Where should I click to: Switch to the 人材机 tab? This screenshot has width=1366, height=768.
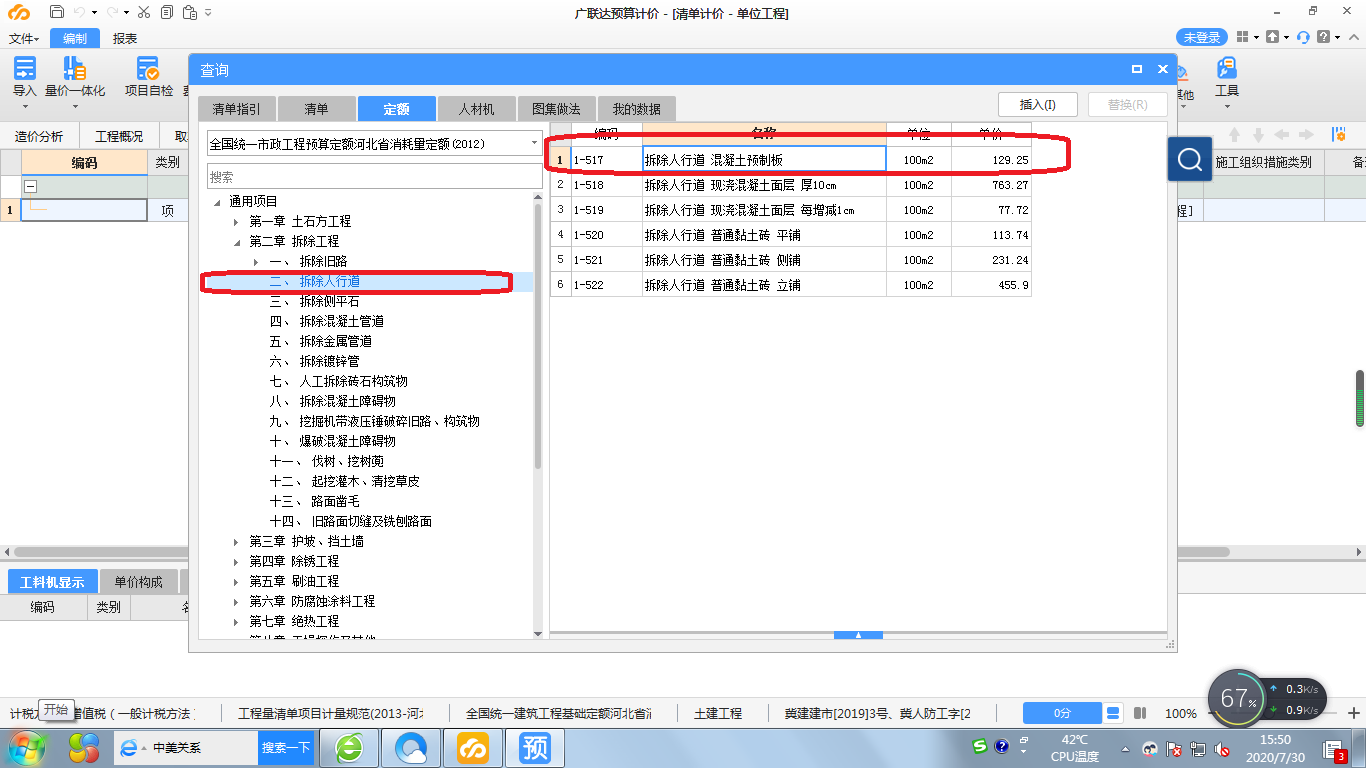[x=476, y=109]
